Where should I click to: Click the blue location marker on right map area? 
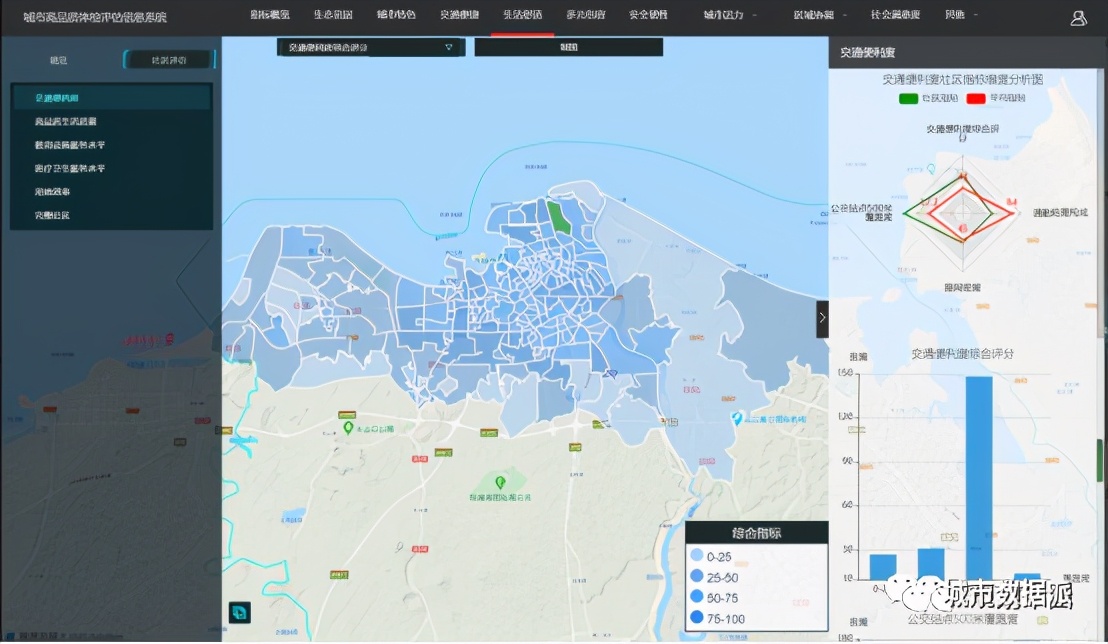coord(736,418)
